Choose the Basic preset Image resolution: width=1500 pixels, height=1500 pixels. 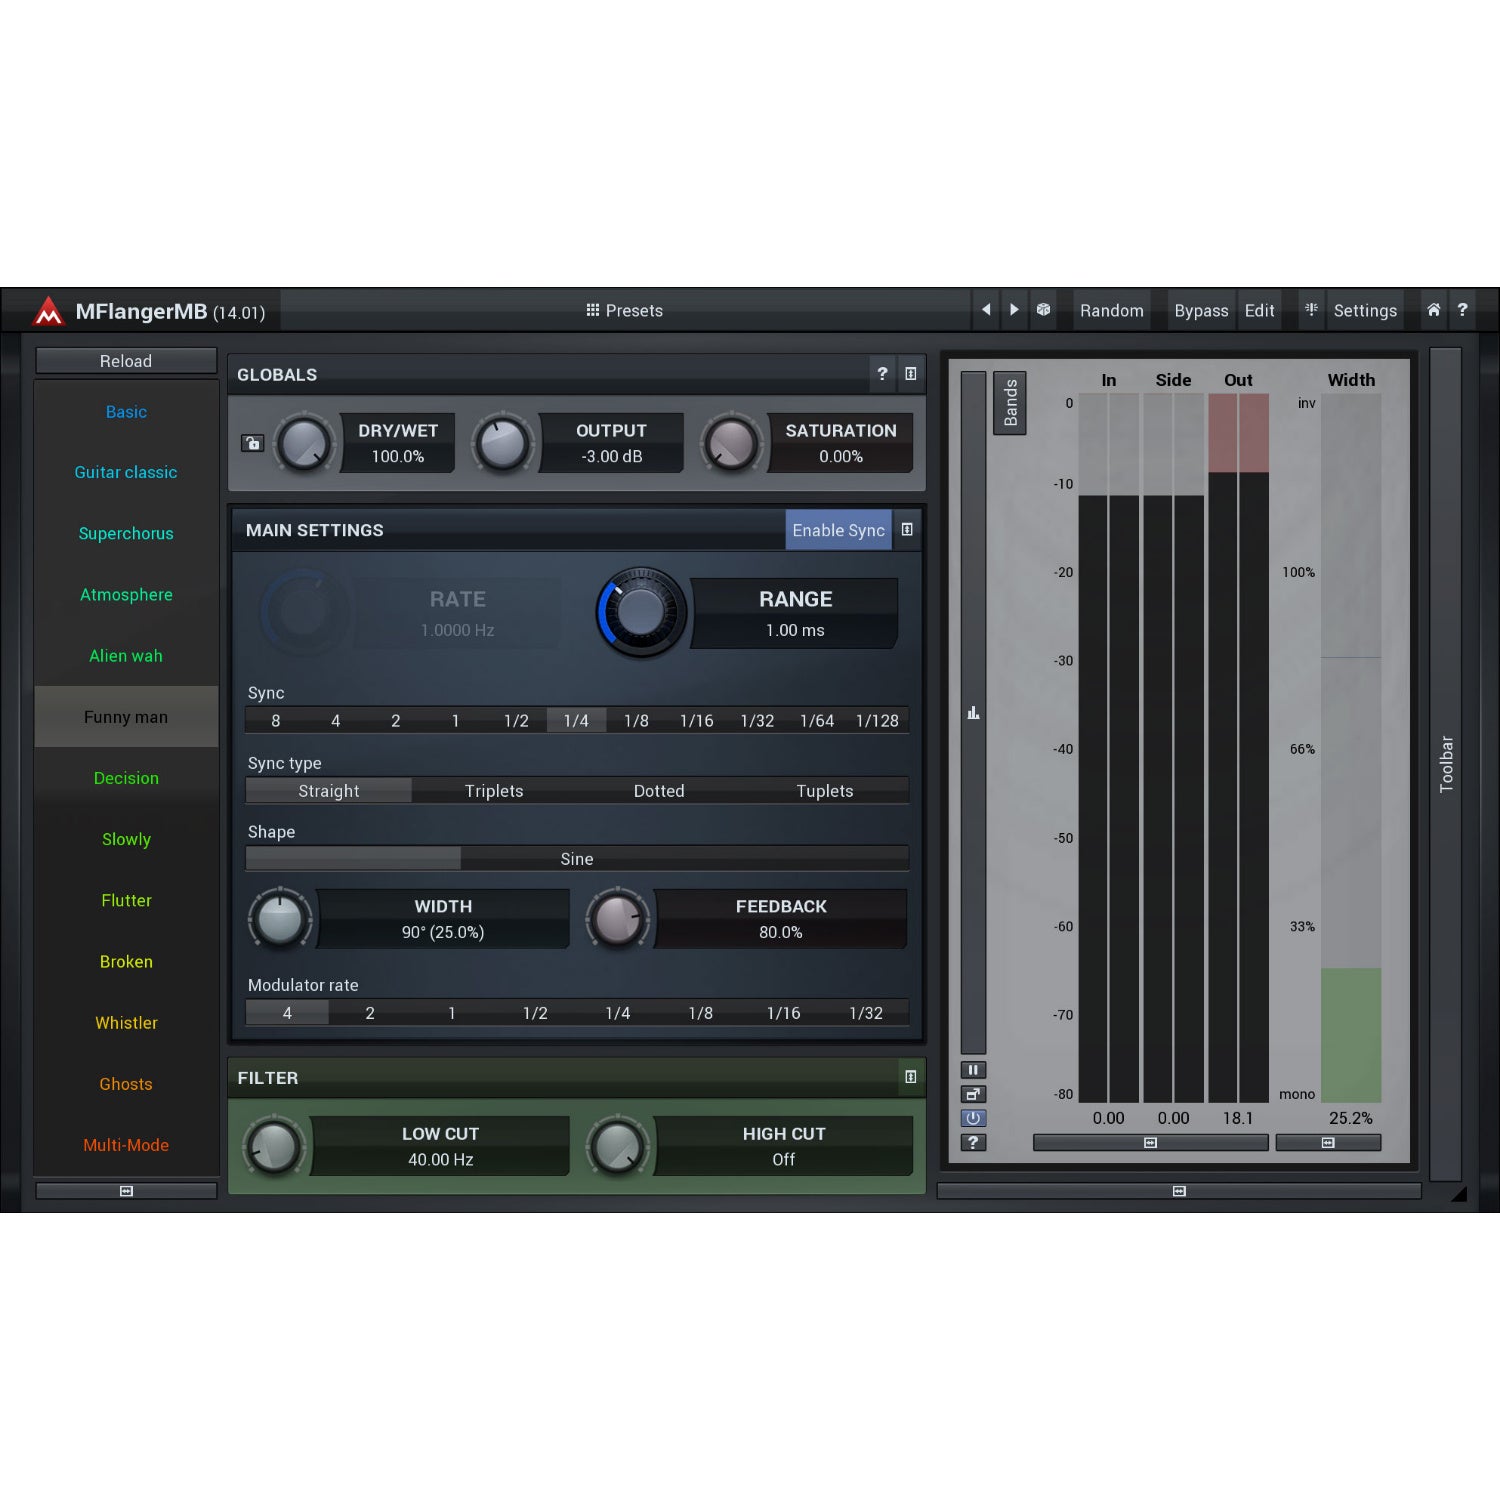tap(126, 412)
